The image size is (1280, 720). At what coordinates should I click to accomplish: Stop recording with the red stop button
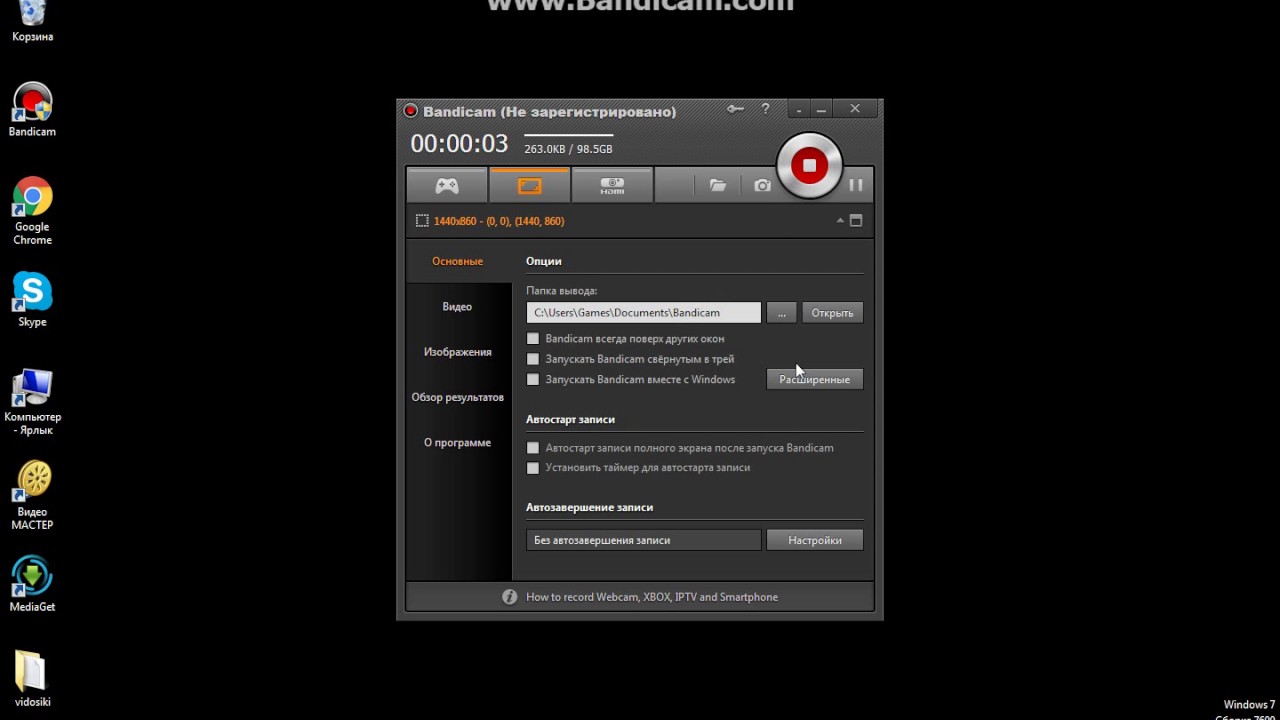click(810, 165)
